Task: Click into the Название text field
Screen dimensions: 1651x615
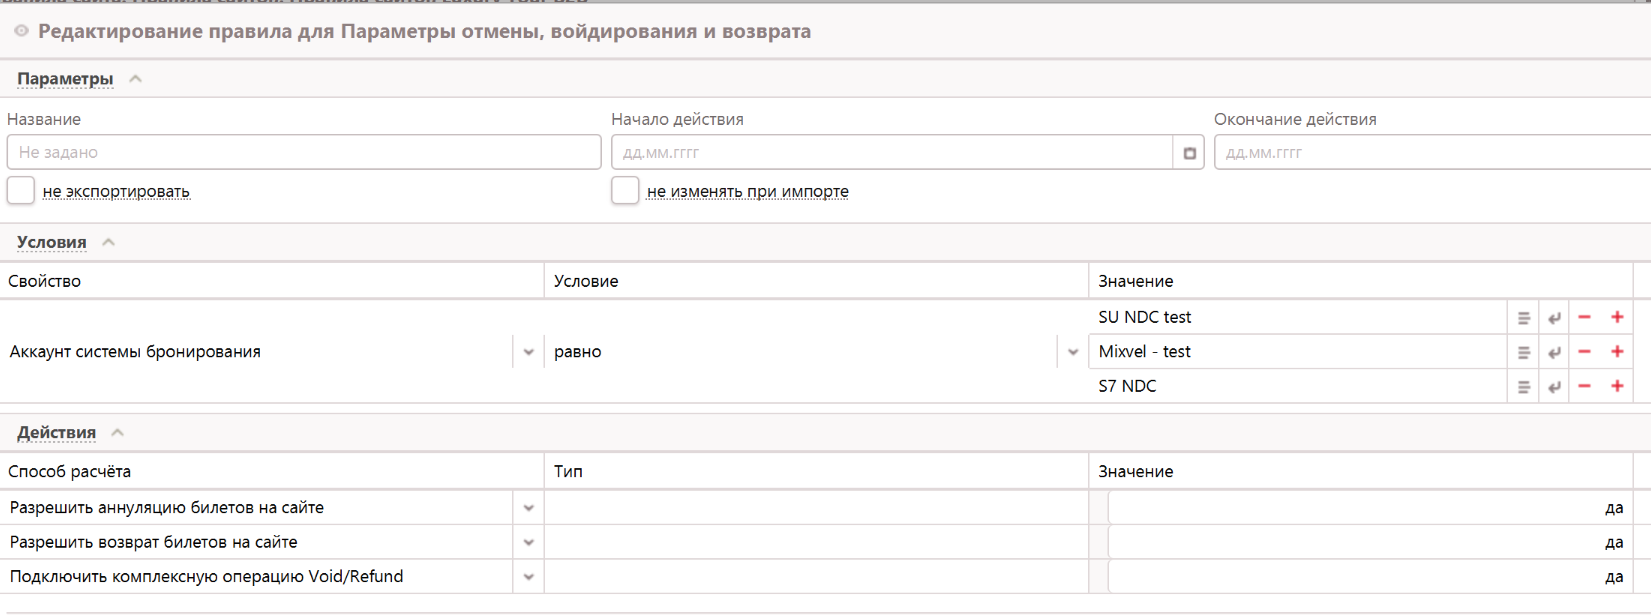Action: pos(303,153)
